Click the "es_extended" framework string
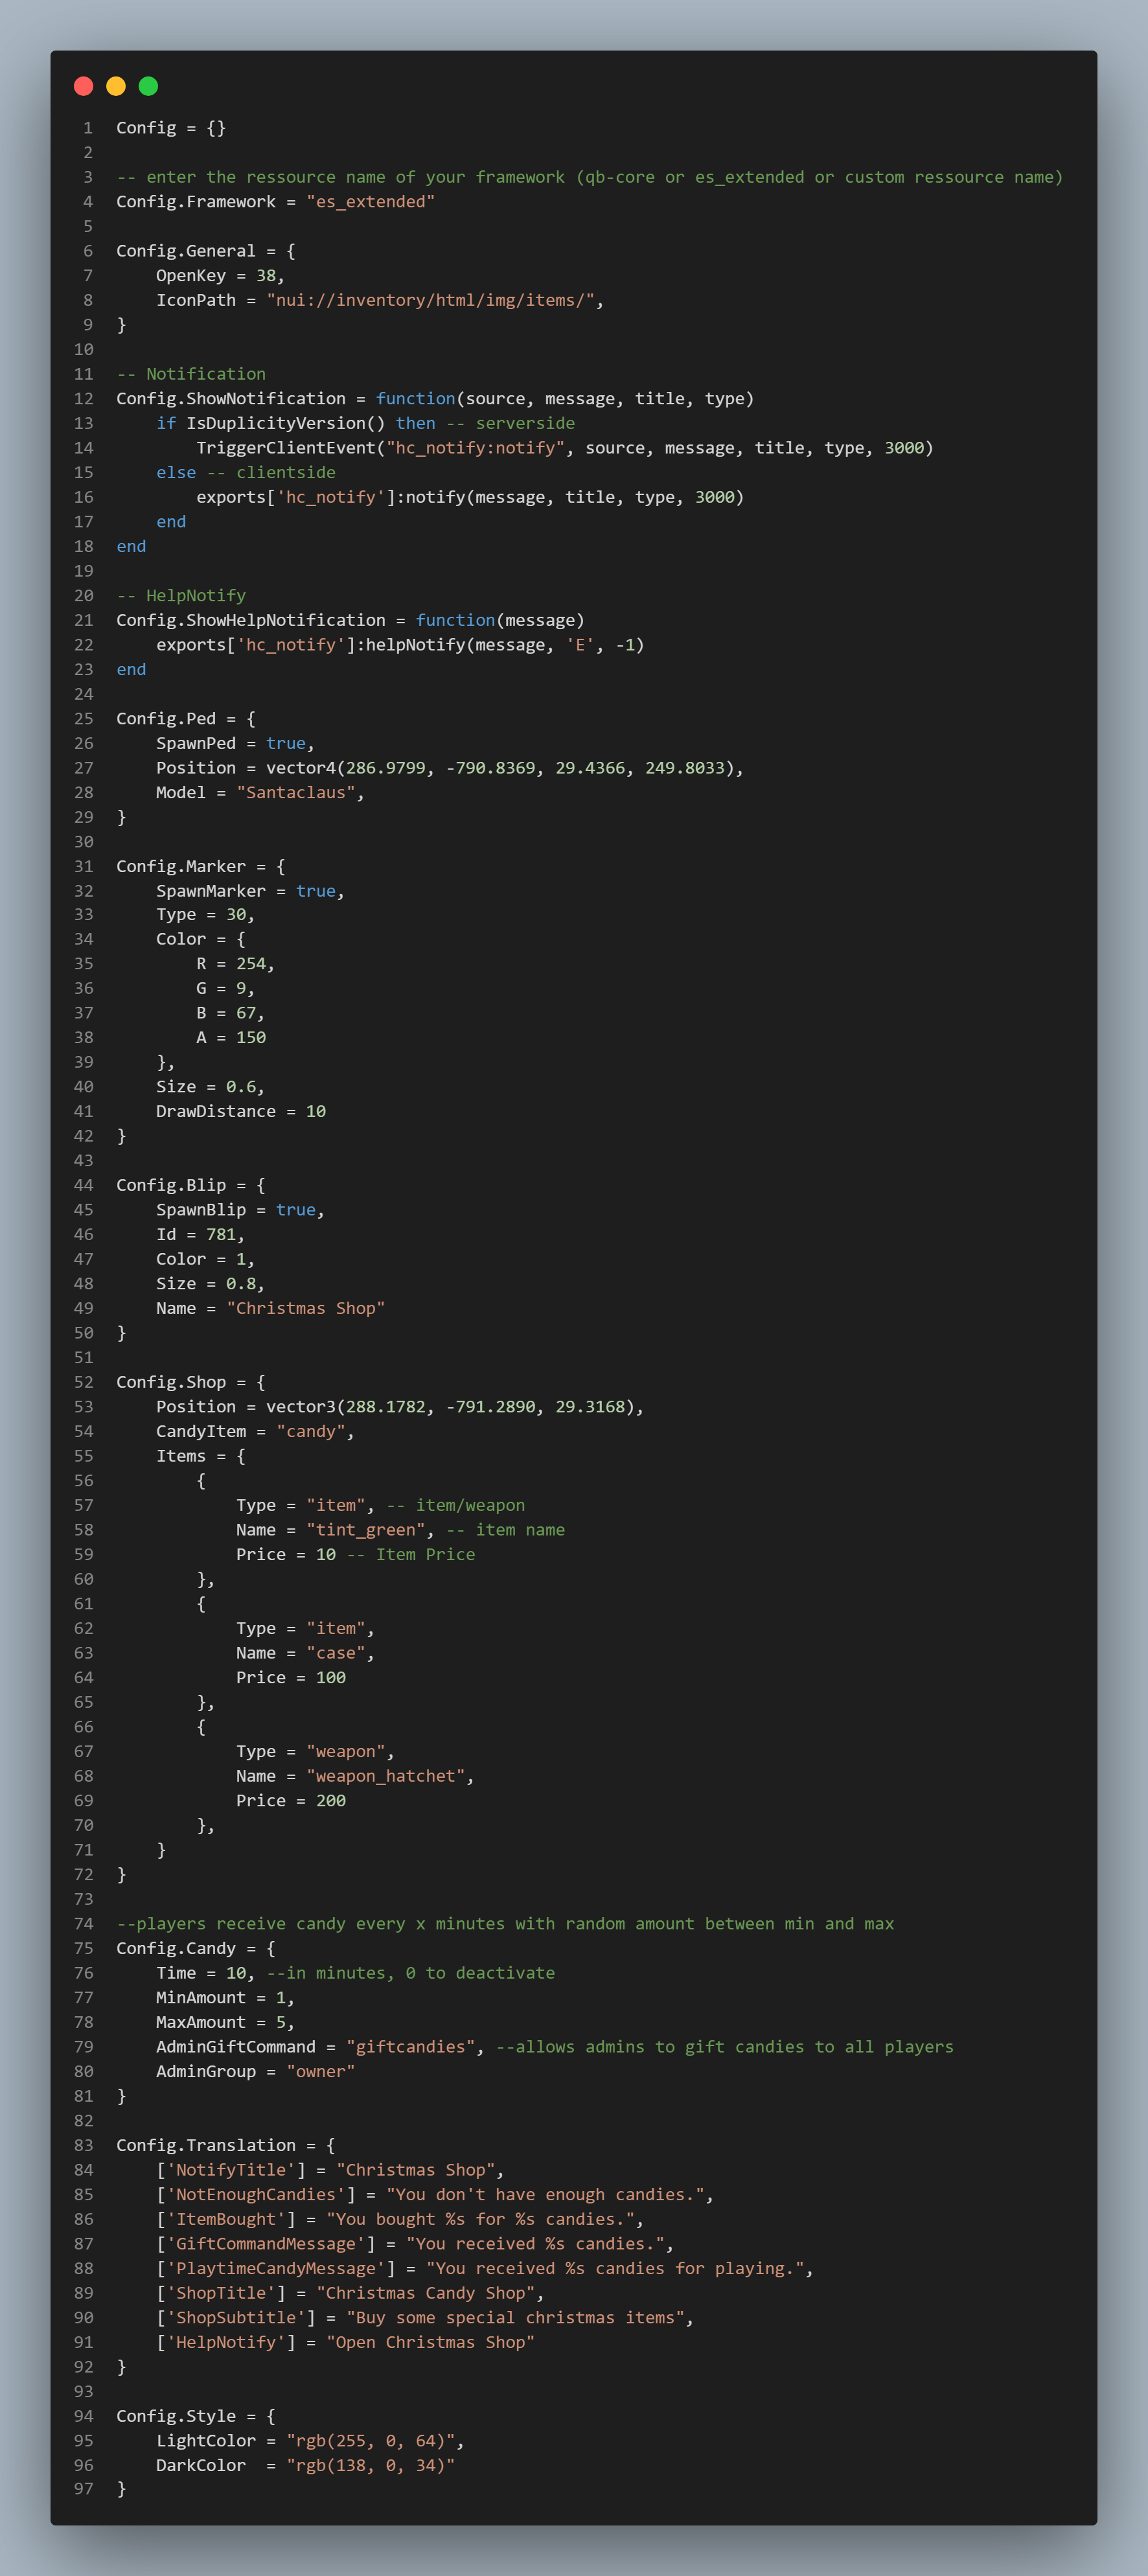 370,202
